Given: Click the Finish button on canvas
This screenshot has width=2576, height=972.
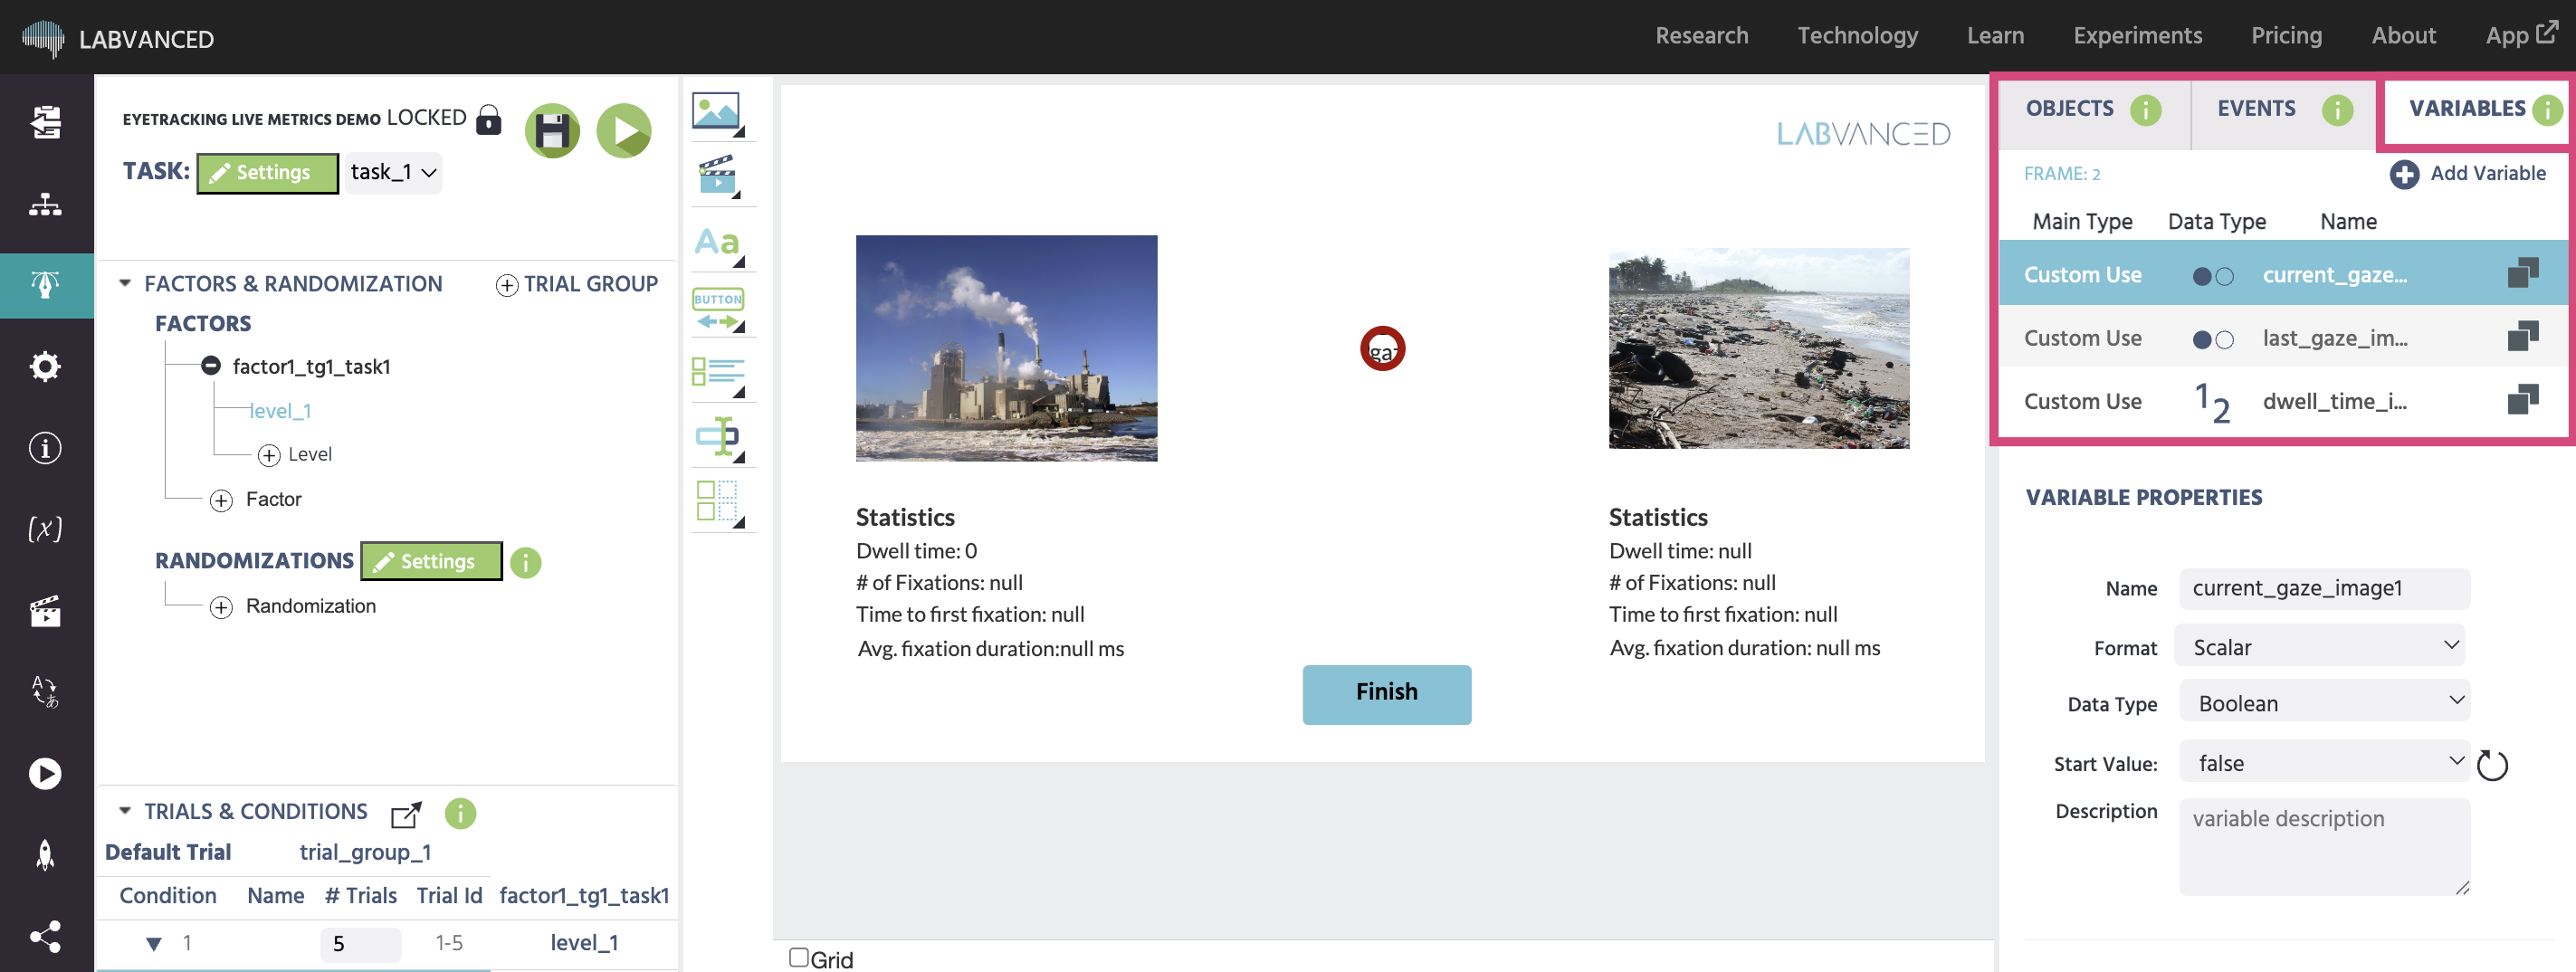Looking at the screenshot, I should tap(1386, 694).
